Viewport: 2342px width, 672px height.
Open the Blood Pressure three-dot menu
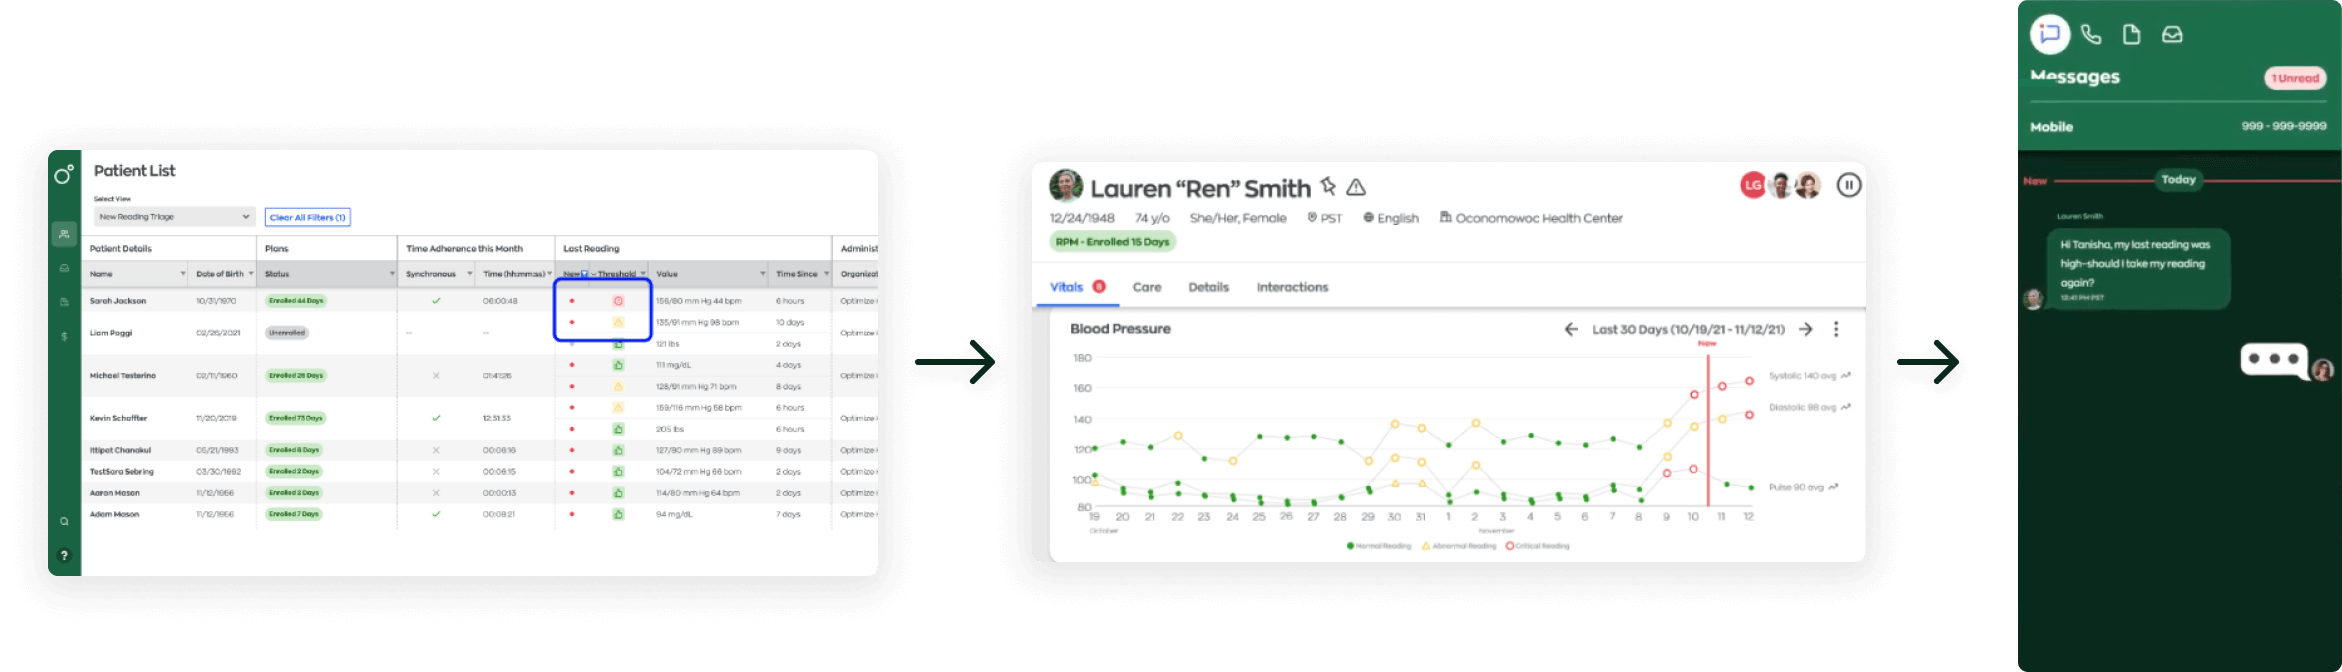point(1836,329)
